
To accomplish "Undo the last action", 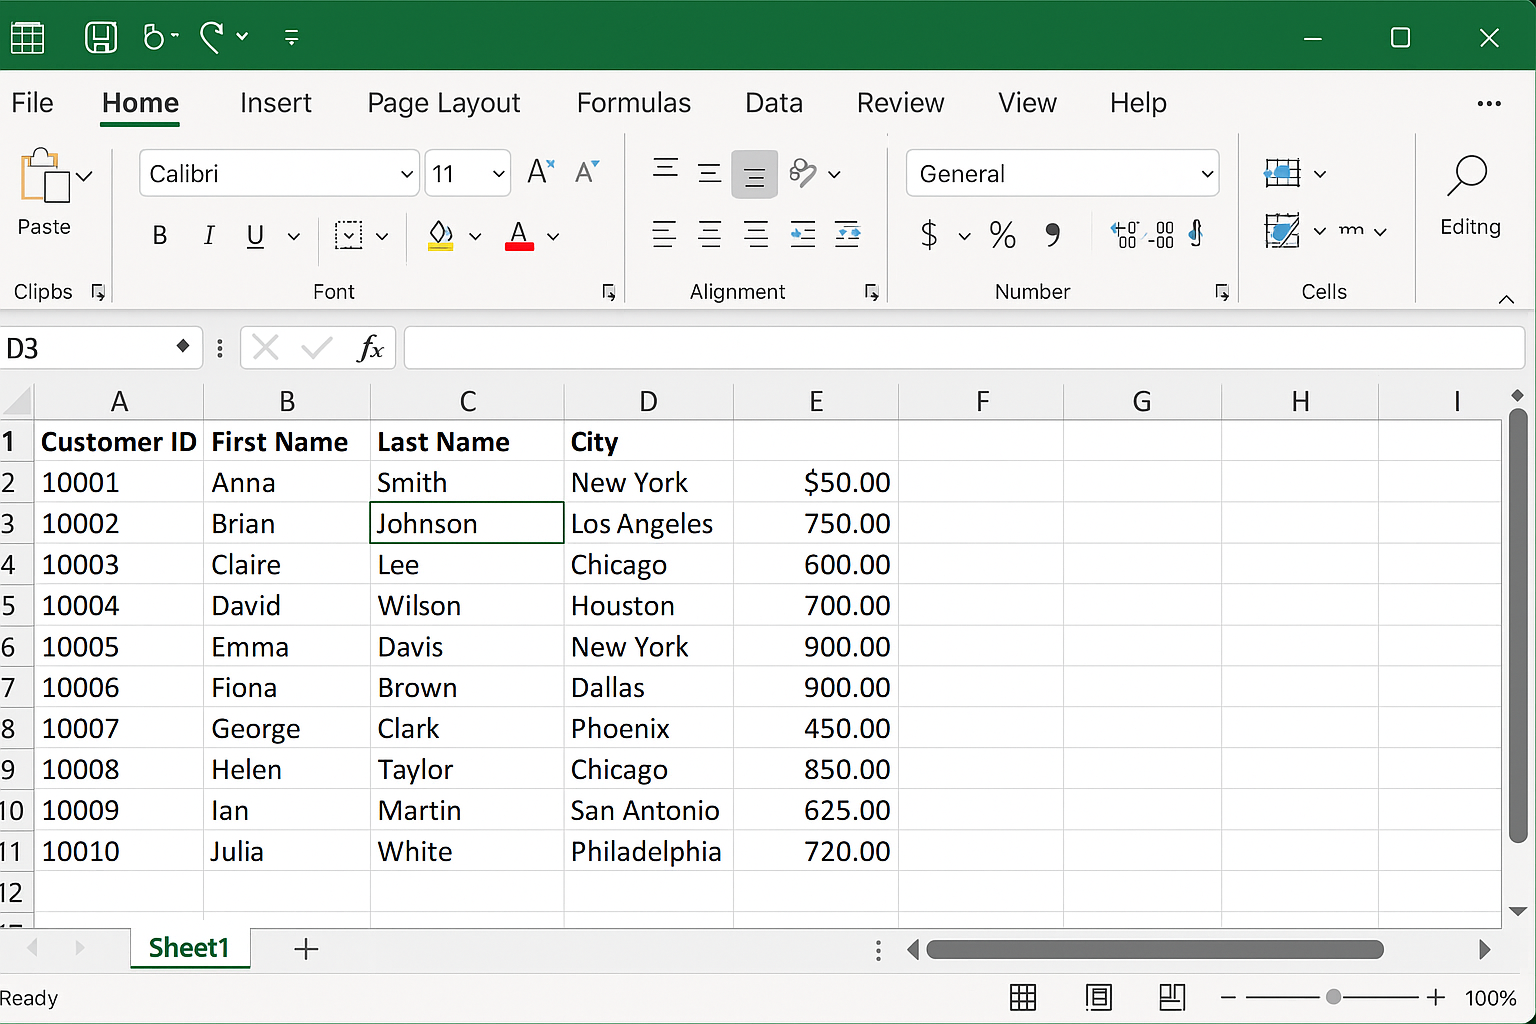I will click(154, 38).
